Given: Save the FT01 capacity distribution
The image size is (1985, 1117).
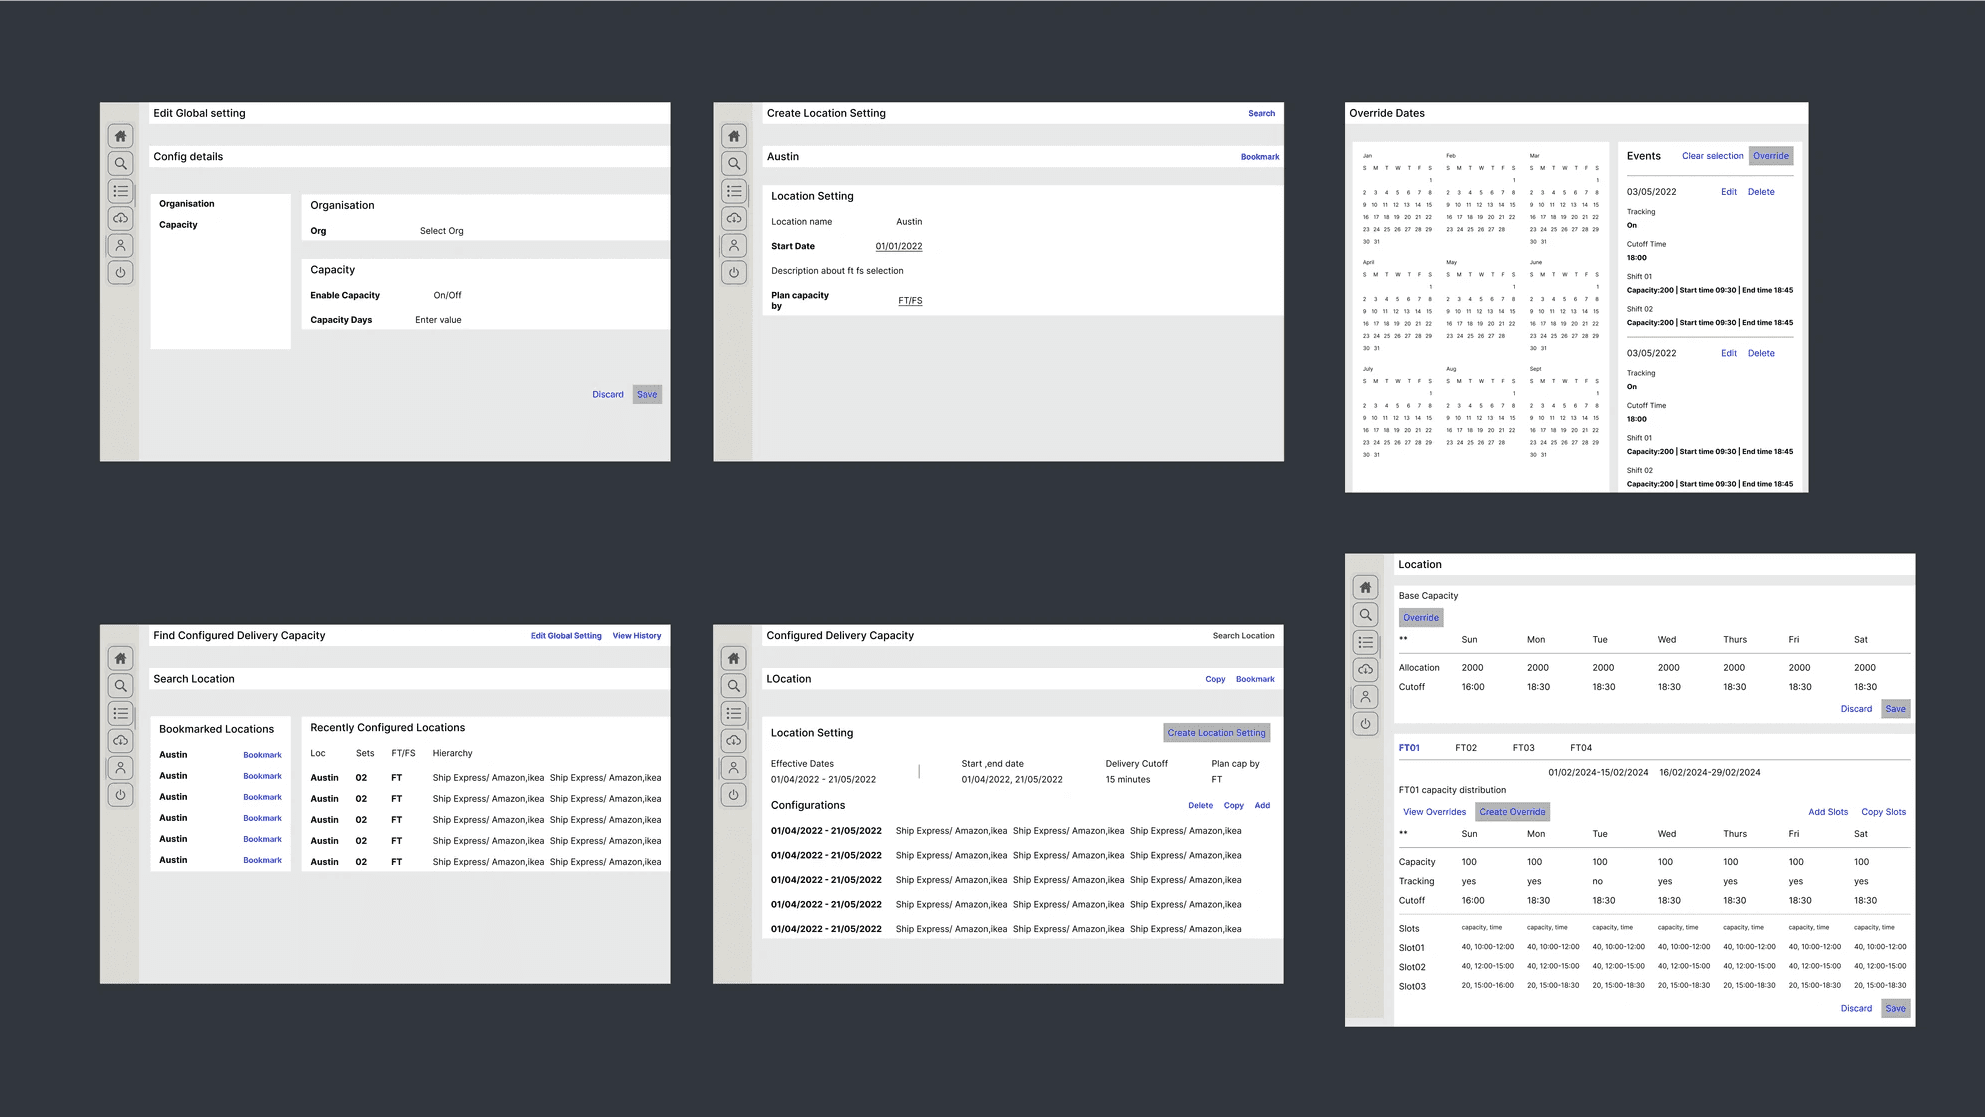Looking at the screenshot, I should [1895, 1009].
